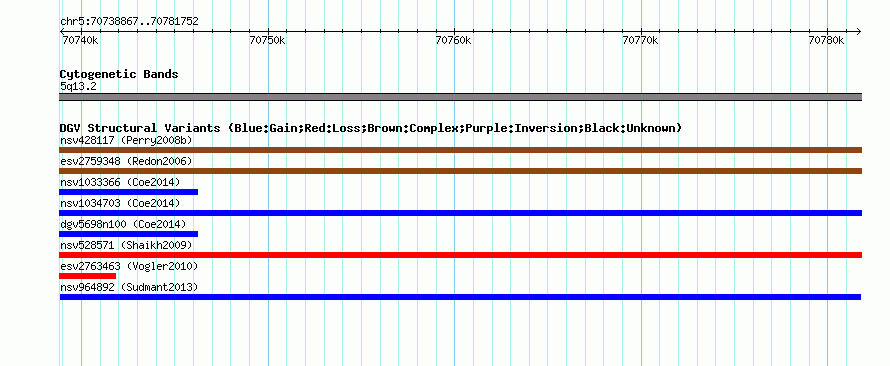This screenshot has height=366, width=890.
Task: Select the 70740k ruler tick label
Action: tap(80, 41)
